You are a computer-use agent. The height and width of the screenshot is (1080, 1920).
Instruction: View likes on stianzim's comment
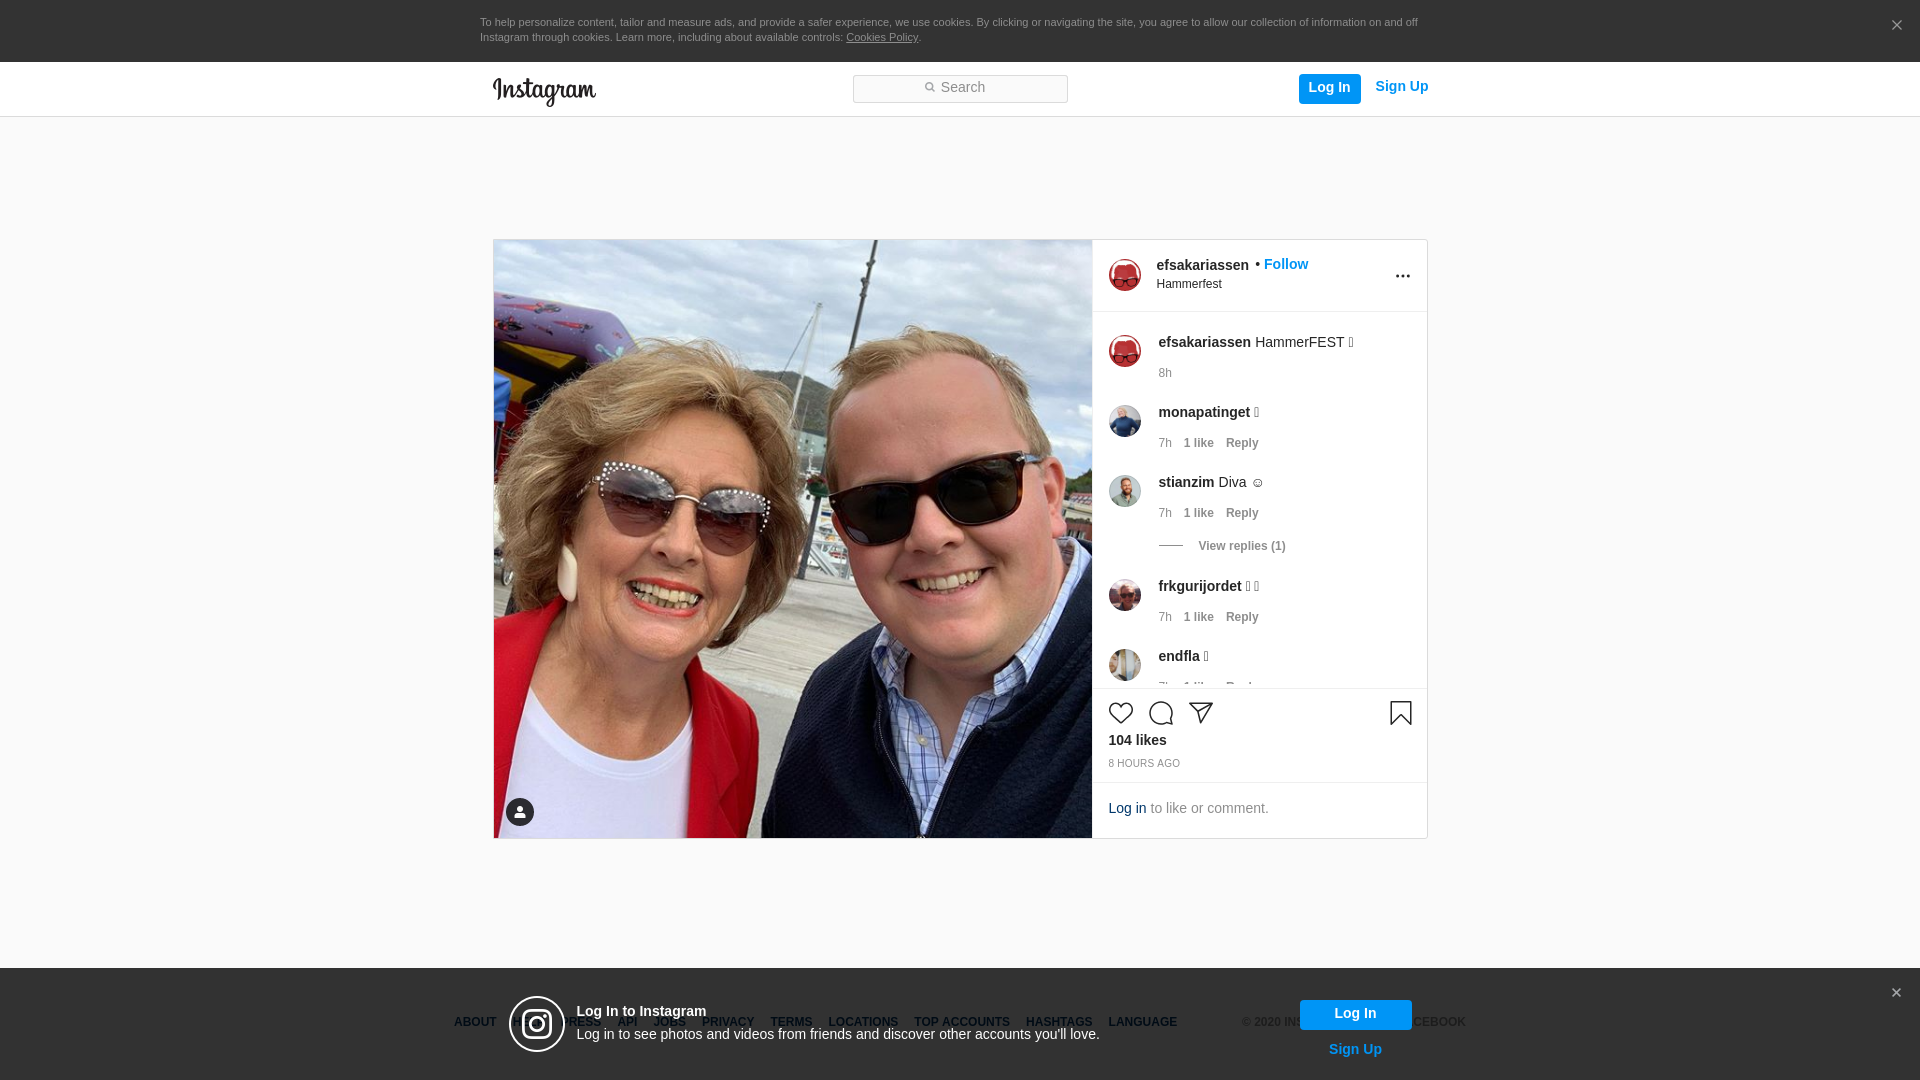(x=1198, y=513)
